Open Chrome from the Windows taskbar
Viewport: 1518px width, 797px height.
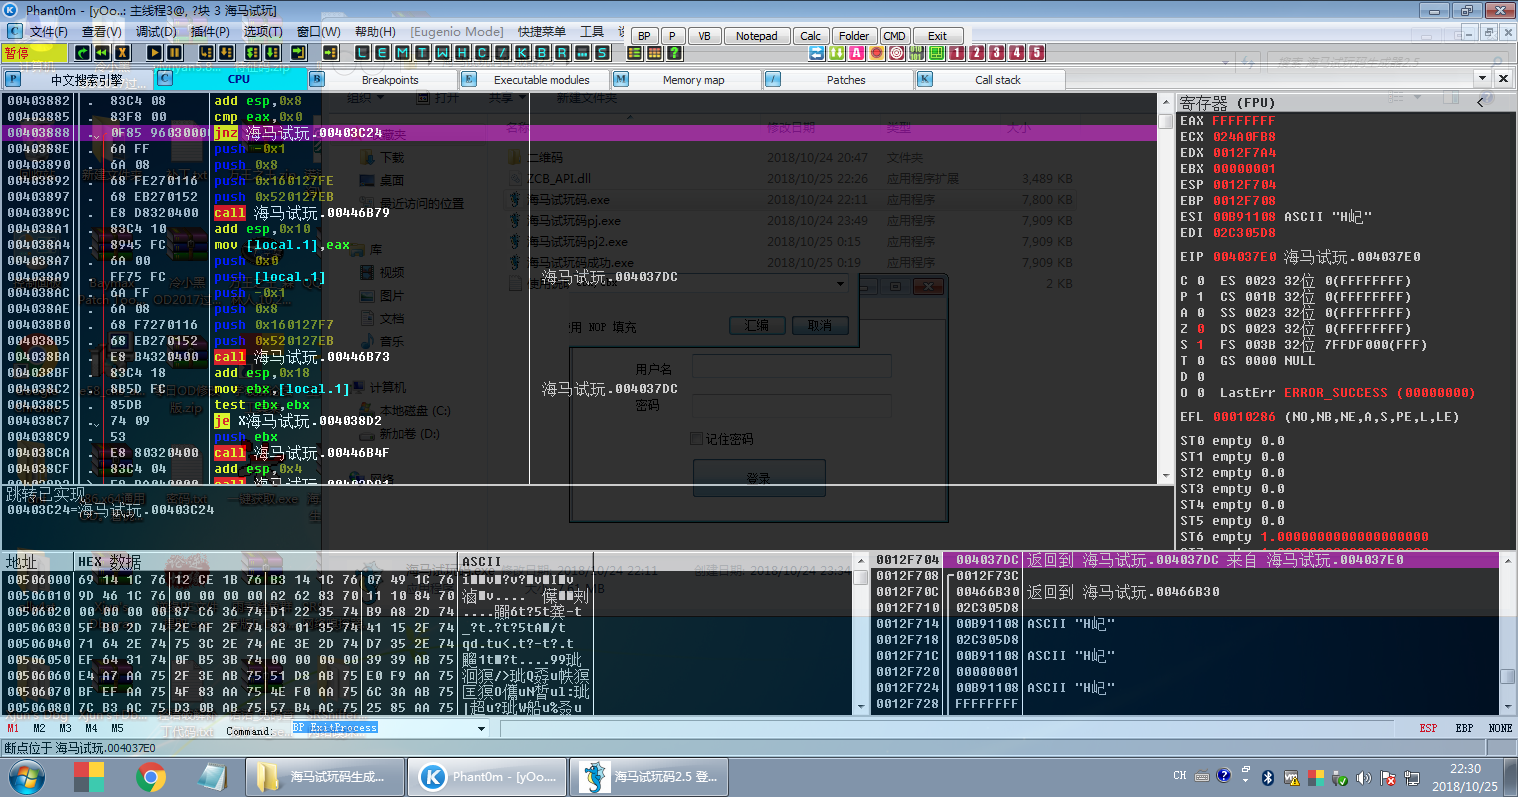coord(151,776)
